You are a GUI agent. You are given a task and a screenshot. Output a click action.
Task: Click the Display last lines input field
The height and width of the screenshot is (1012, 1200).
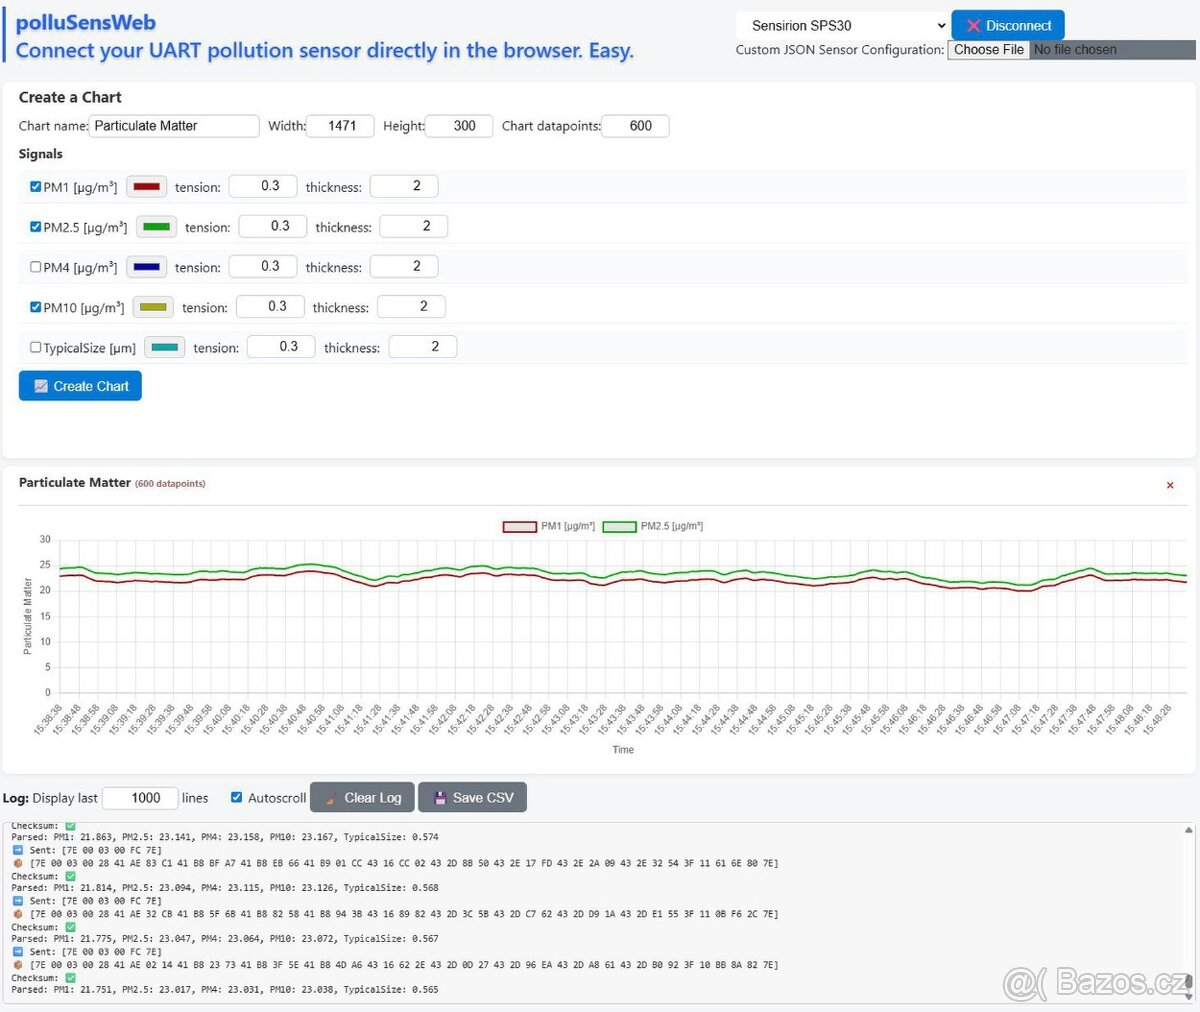tap(140, 798)
